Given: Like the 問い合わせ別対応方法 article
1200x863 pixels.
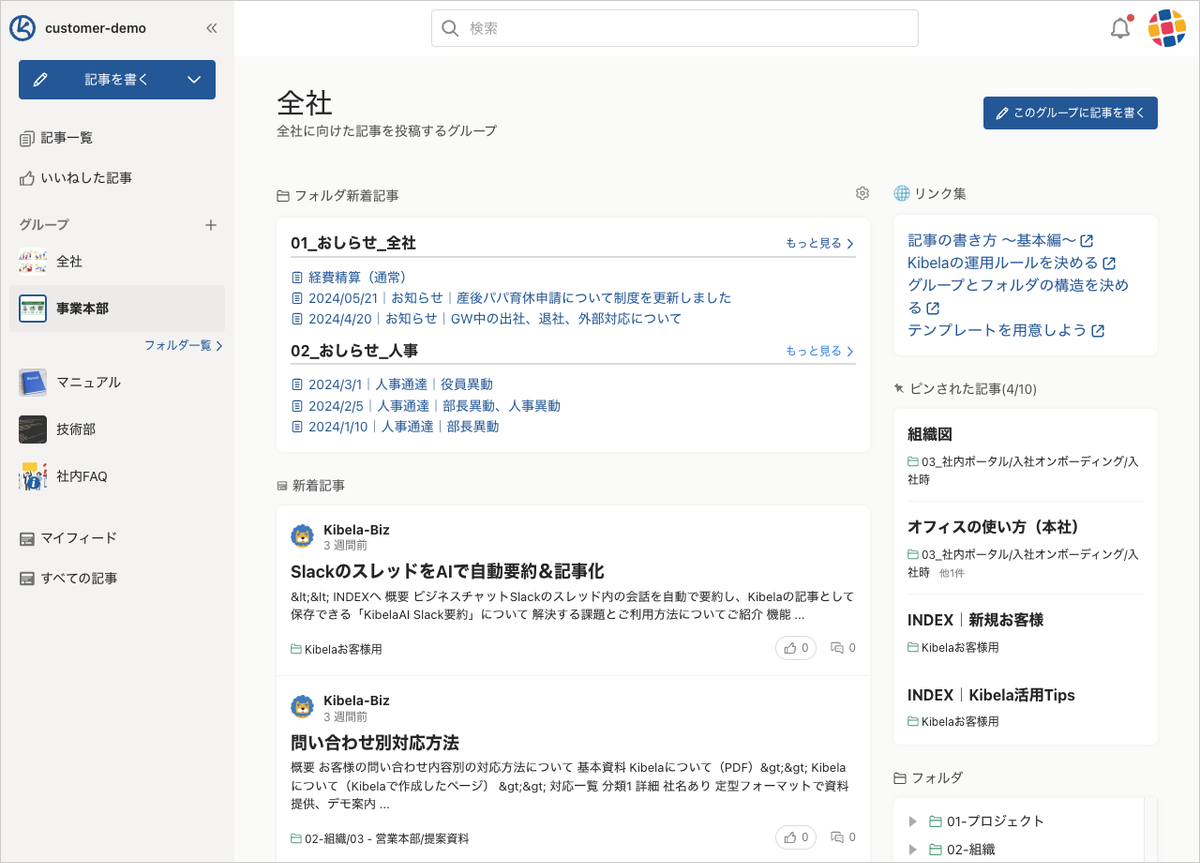Looking at the screenshot, I should pos(796,837).
